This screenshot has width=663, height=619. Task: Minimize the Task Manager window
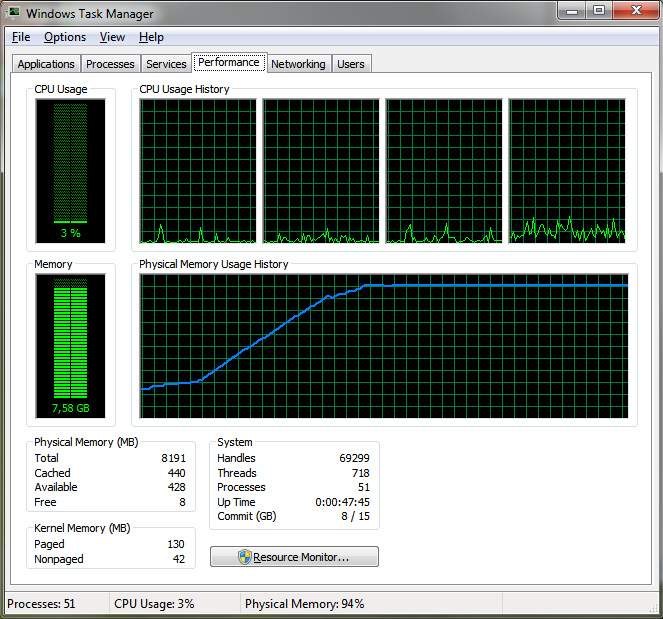point(572,11)
